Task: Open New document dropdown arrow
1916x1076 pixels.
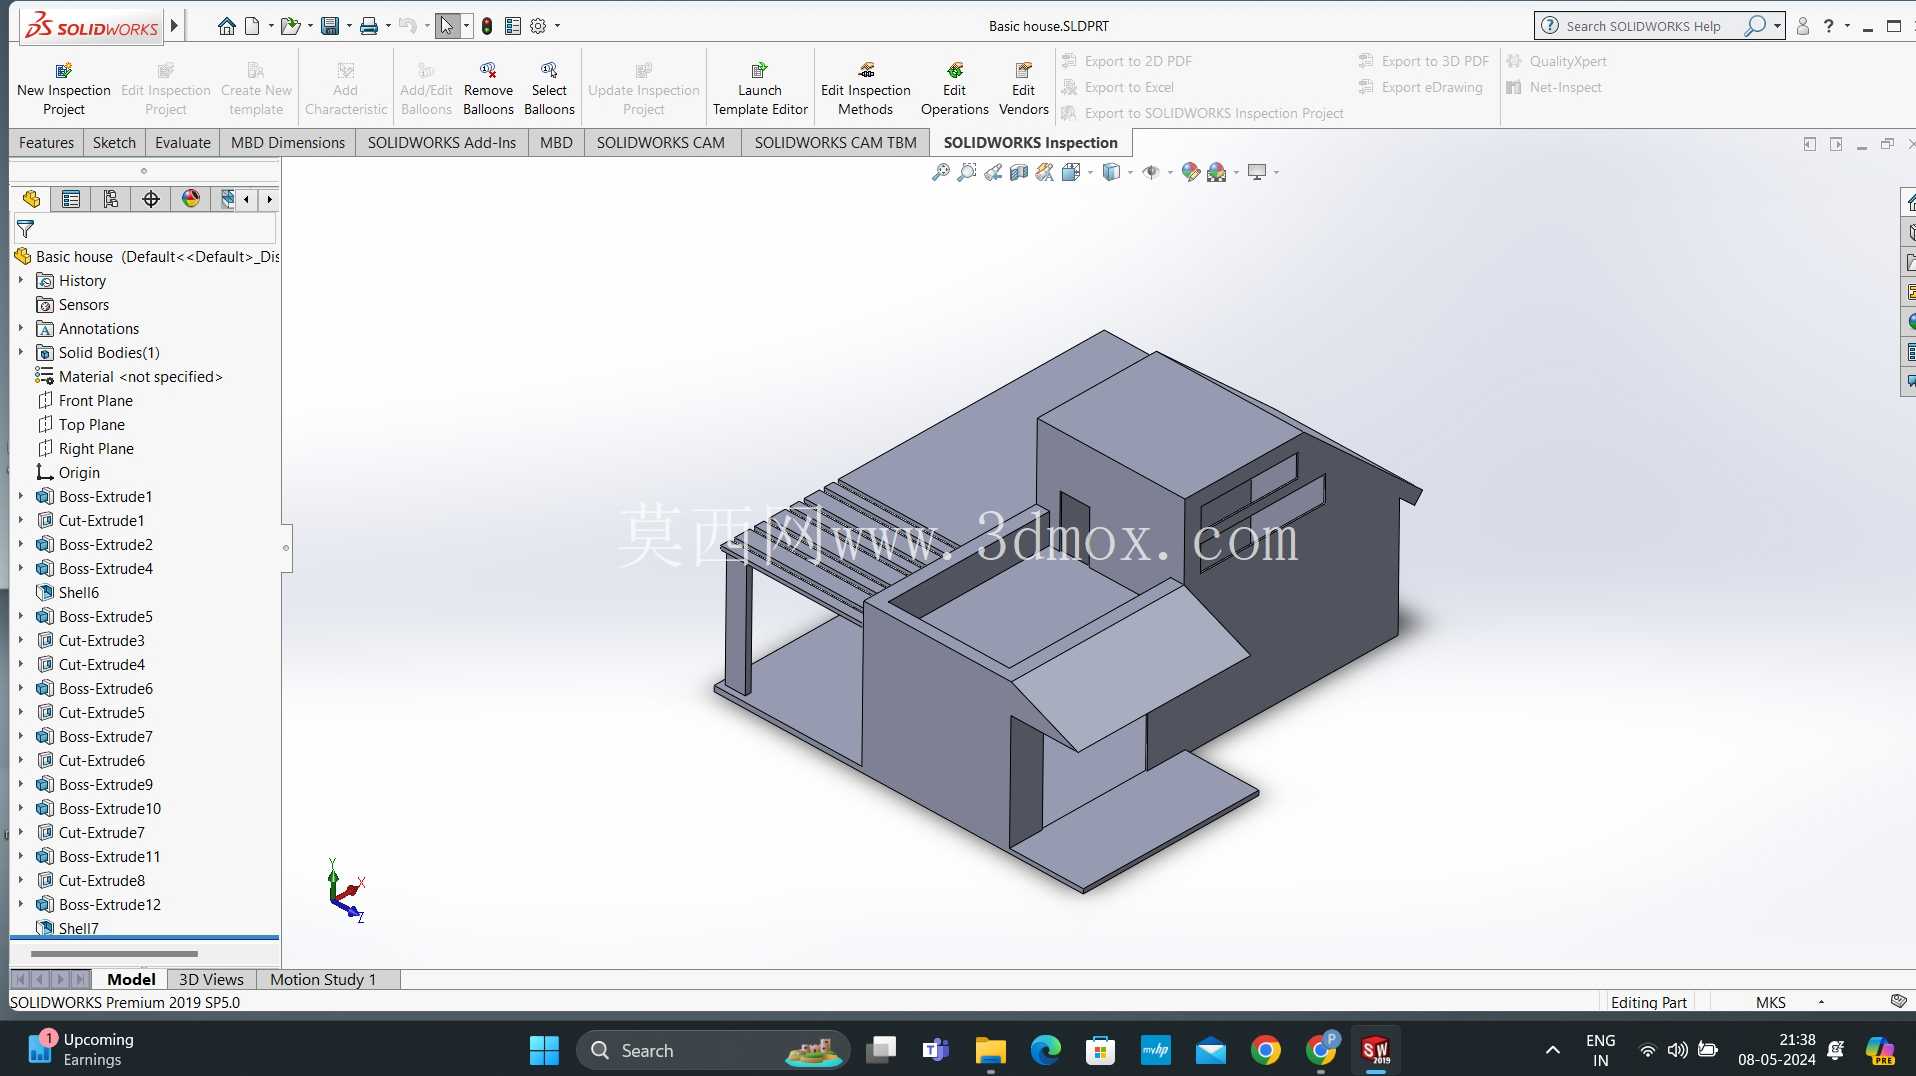Action: [x=271, y=26]
